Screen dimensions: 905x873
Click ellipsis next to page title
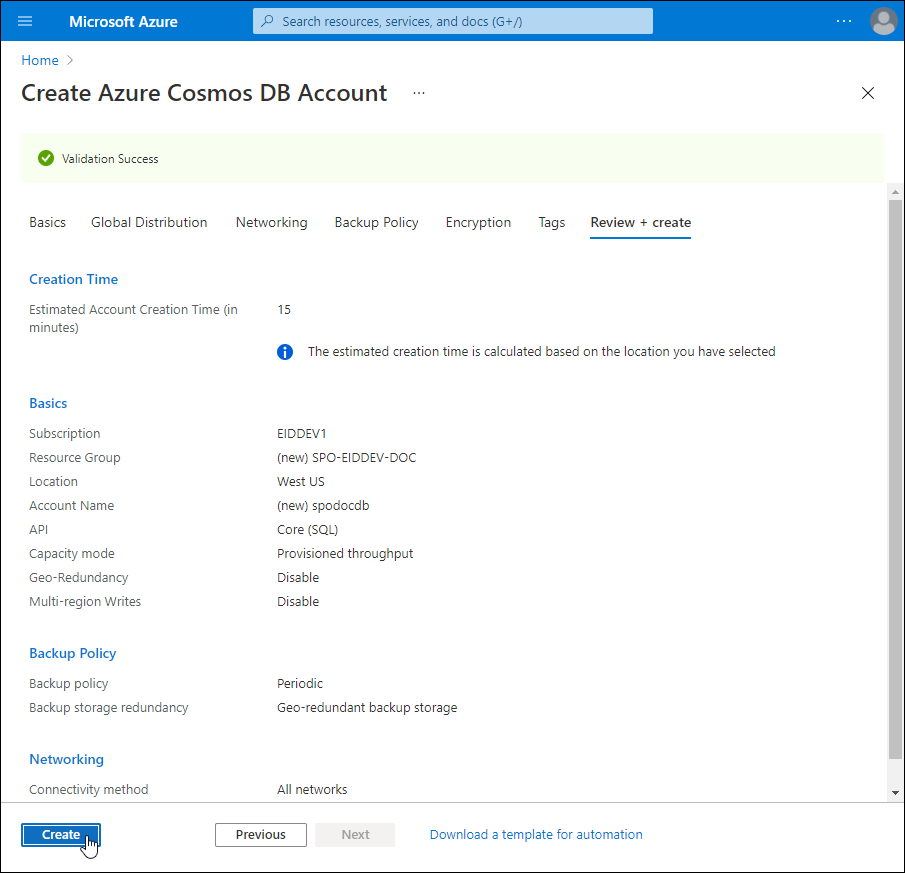(419, 93)
